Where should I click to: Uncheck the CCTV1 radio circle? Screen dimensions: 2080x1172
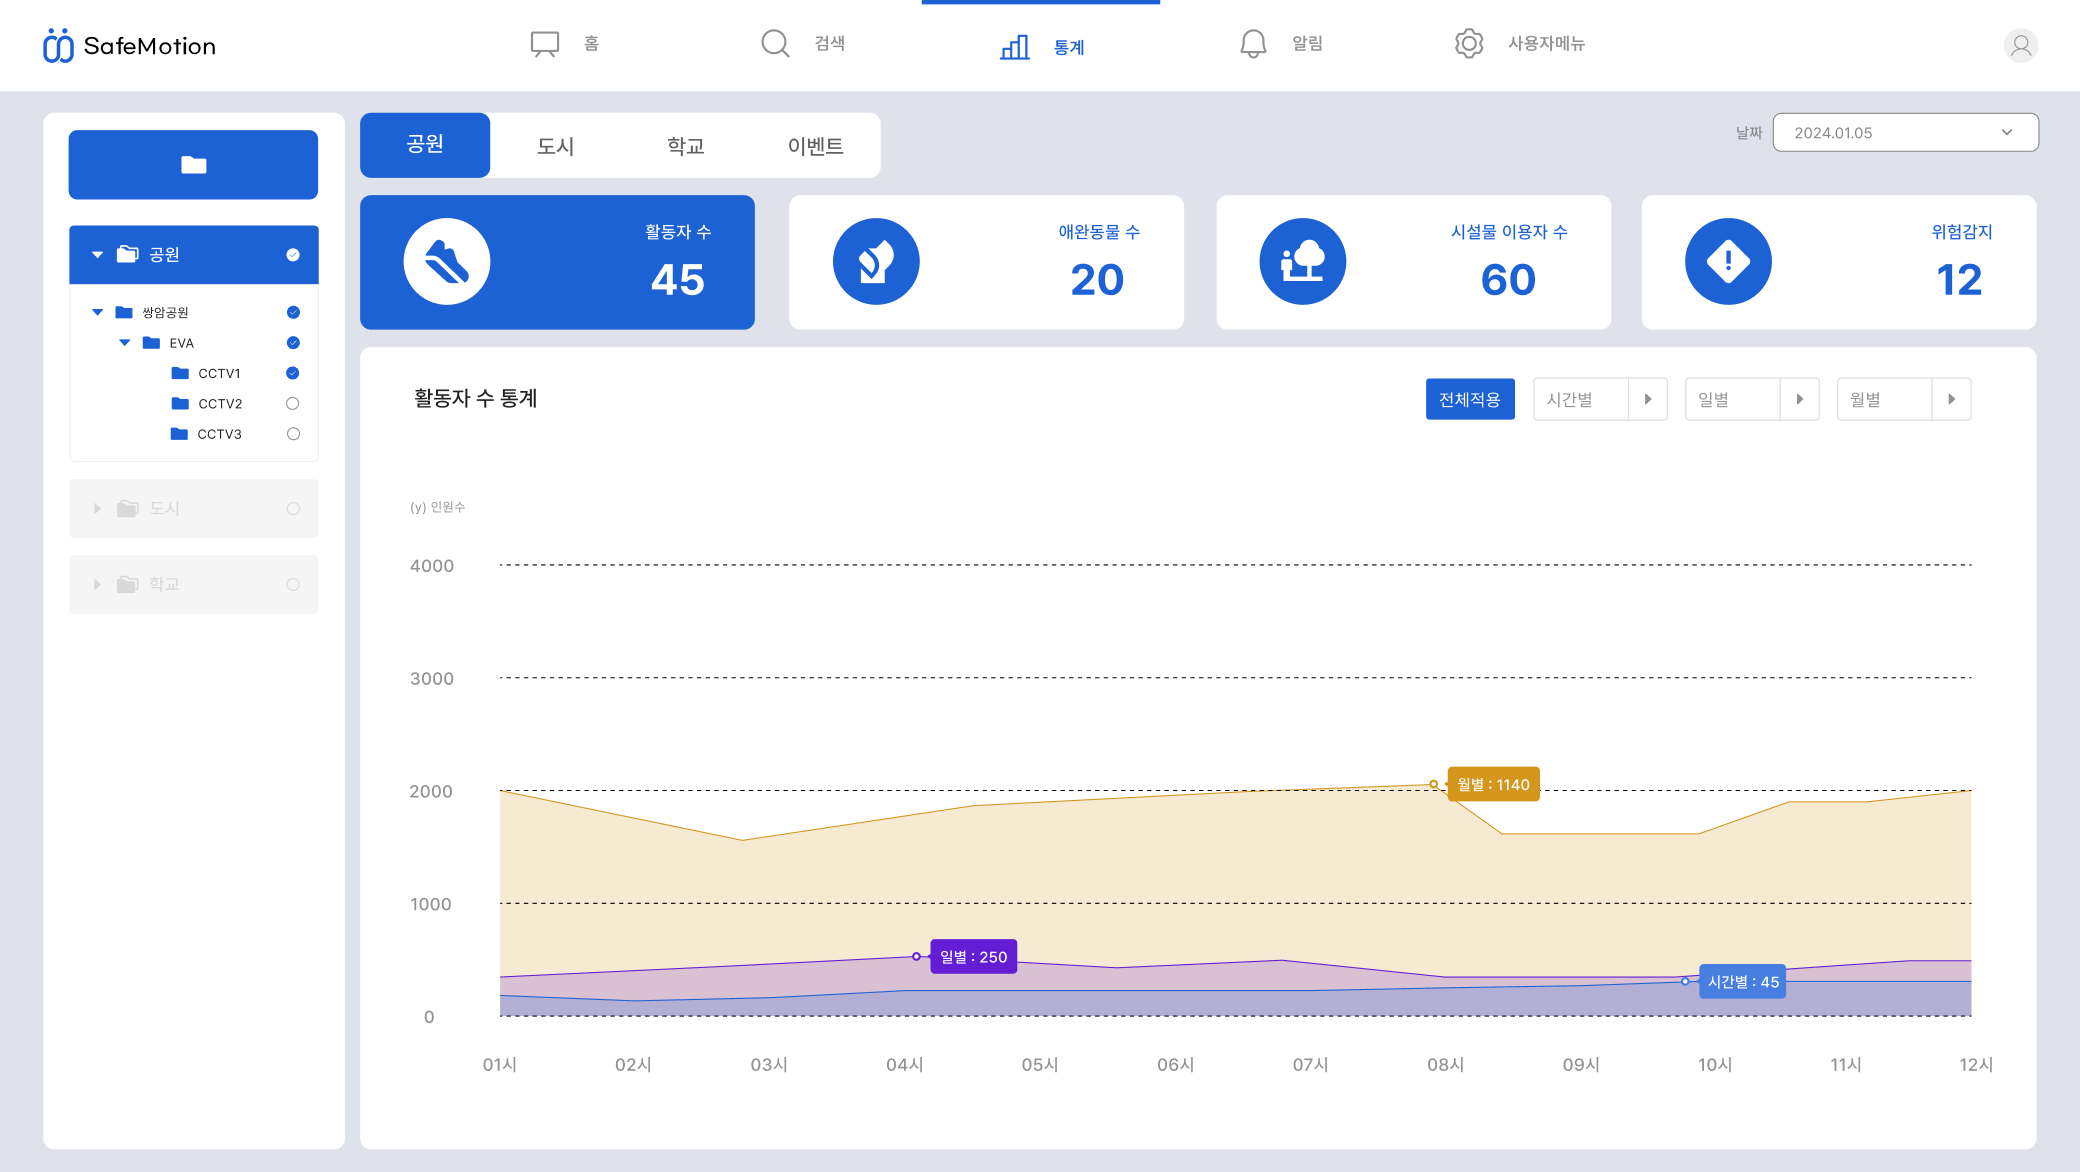(293, 373)
